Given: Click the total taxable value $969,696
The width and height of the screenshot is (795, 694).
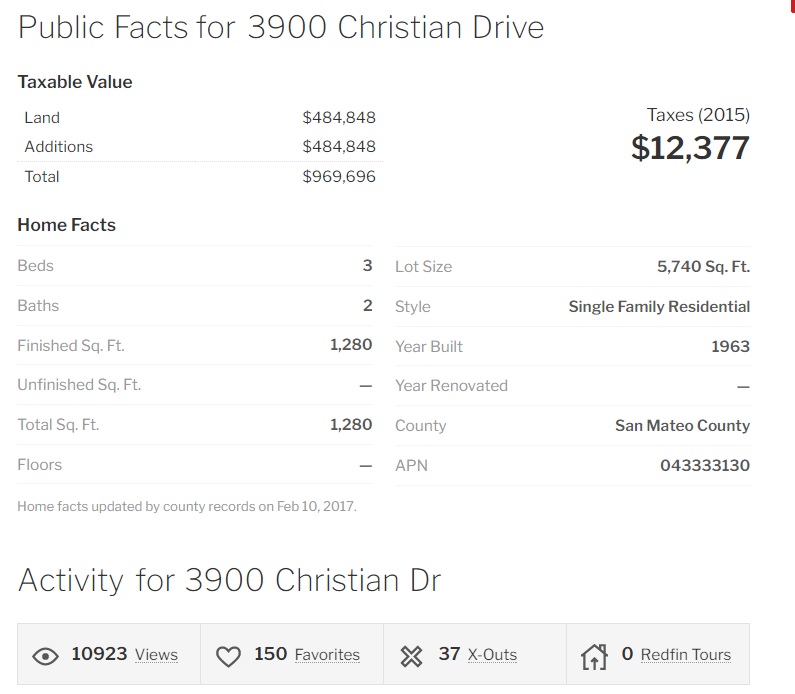Looking at the screenshot, I should click(x=339, y=177).
